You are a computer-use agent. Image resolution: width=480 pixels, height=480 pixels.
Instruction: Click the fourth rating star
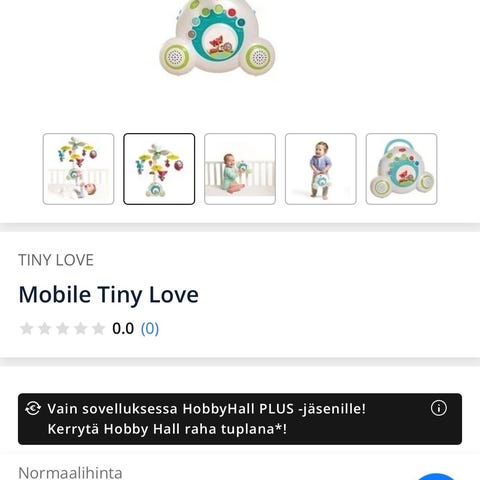[x=81, y=329]
